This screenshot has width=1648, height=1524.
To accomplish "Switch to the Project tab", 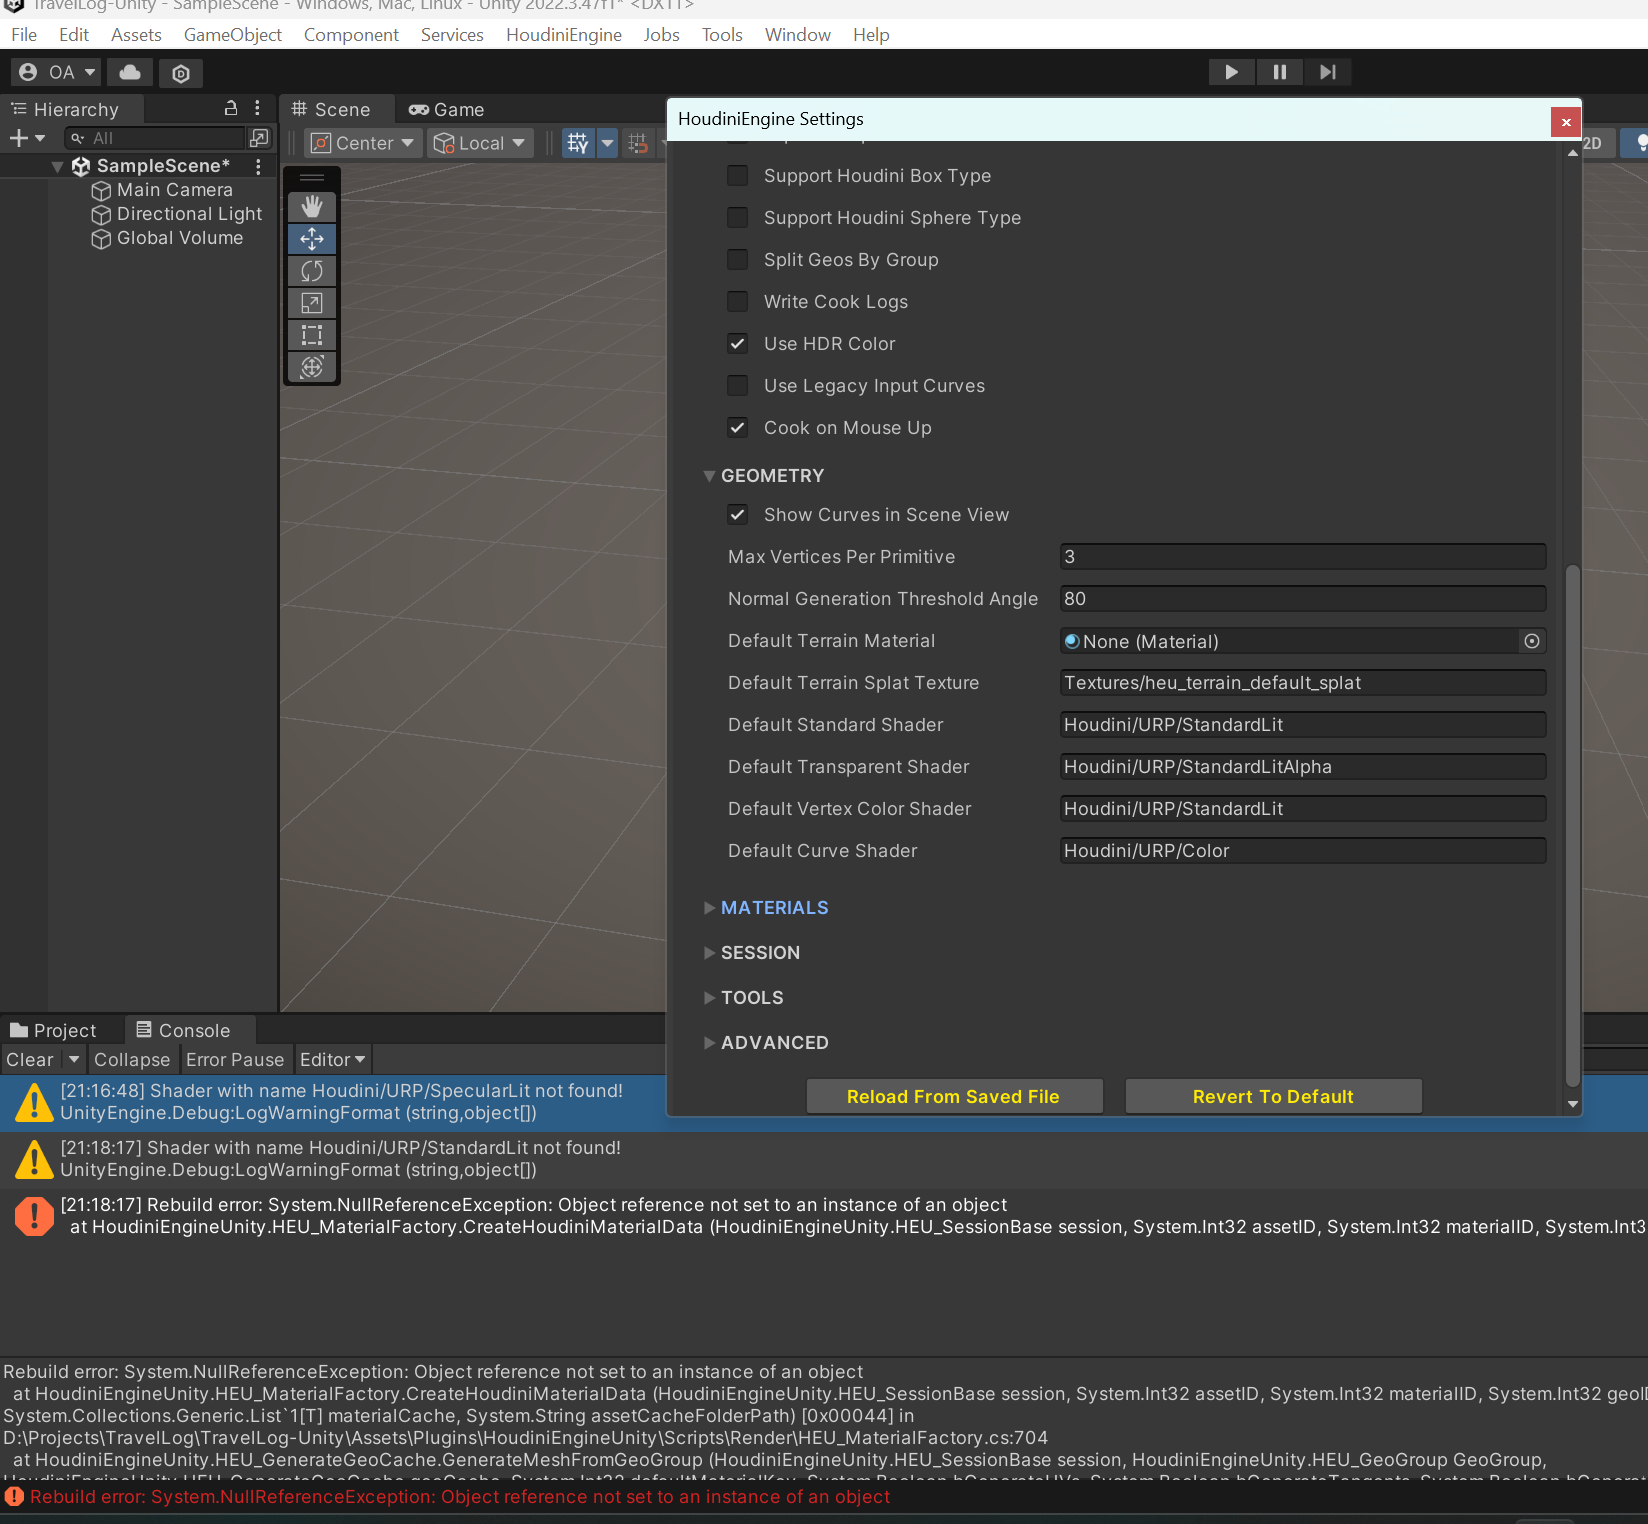I will pyautogui.click(x=54, y=1030).
